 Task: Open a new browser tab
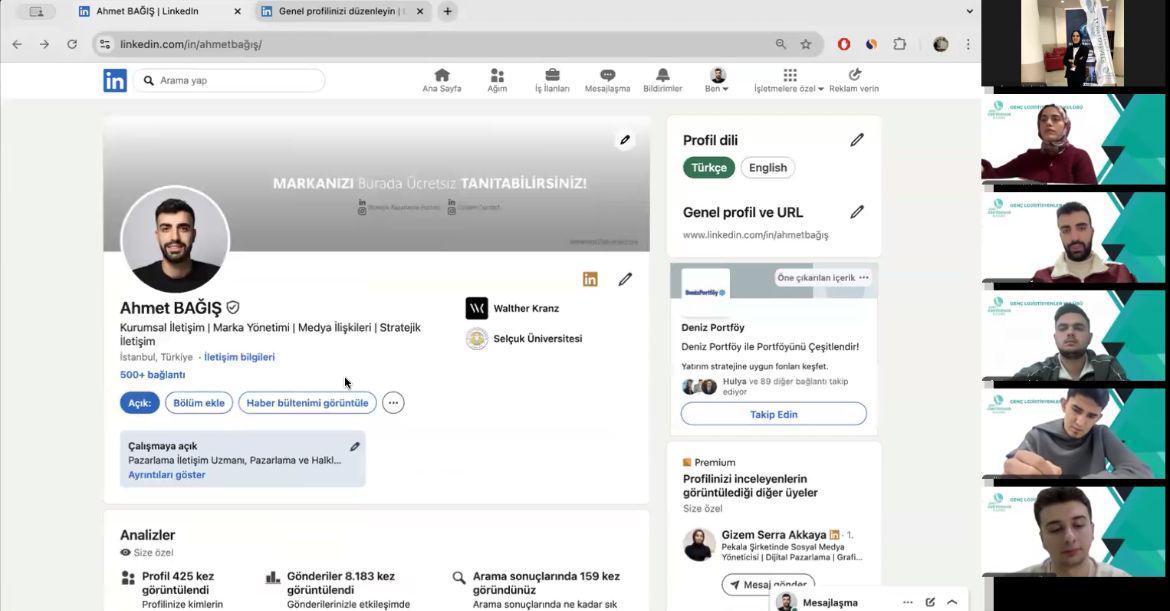point(447,12)
